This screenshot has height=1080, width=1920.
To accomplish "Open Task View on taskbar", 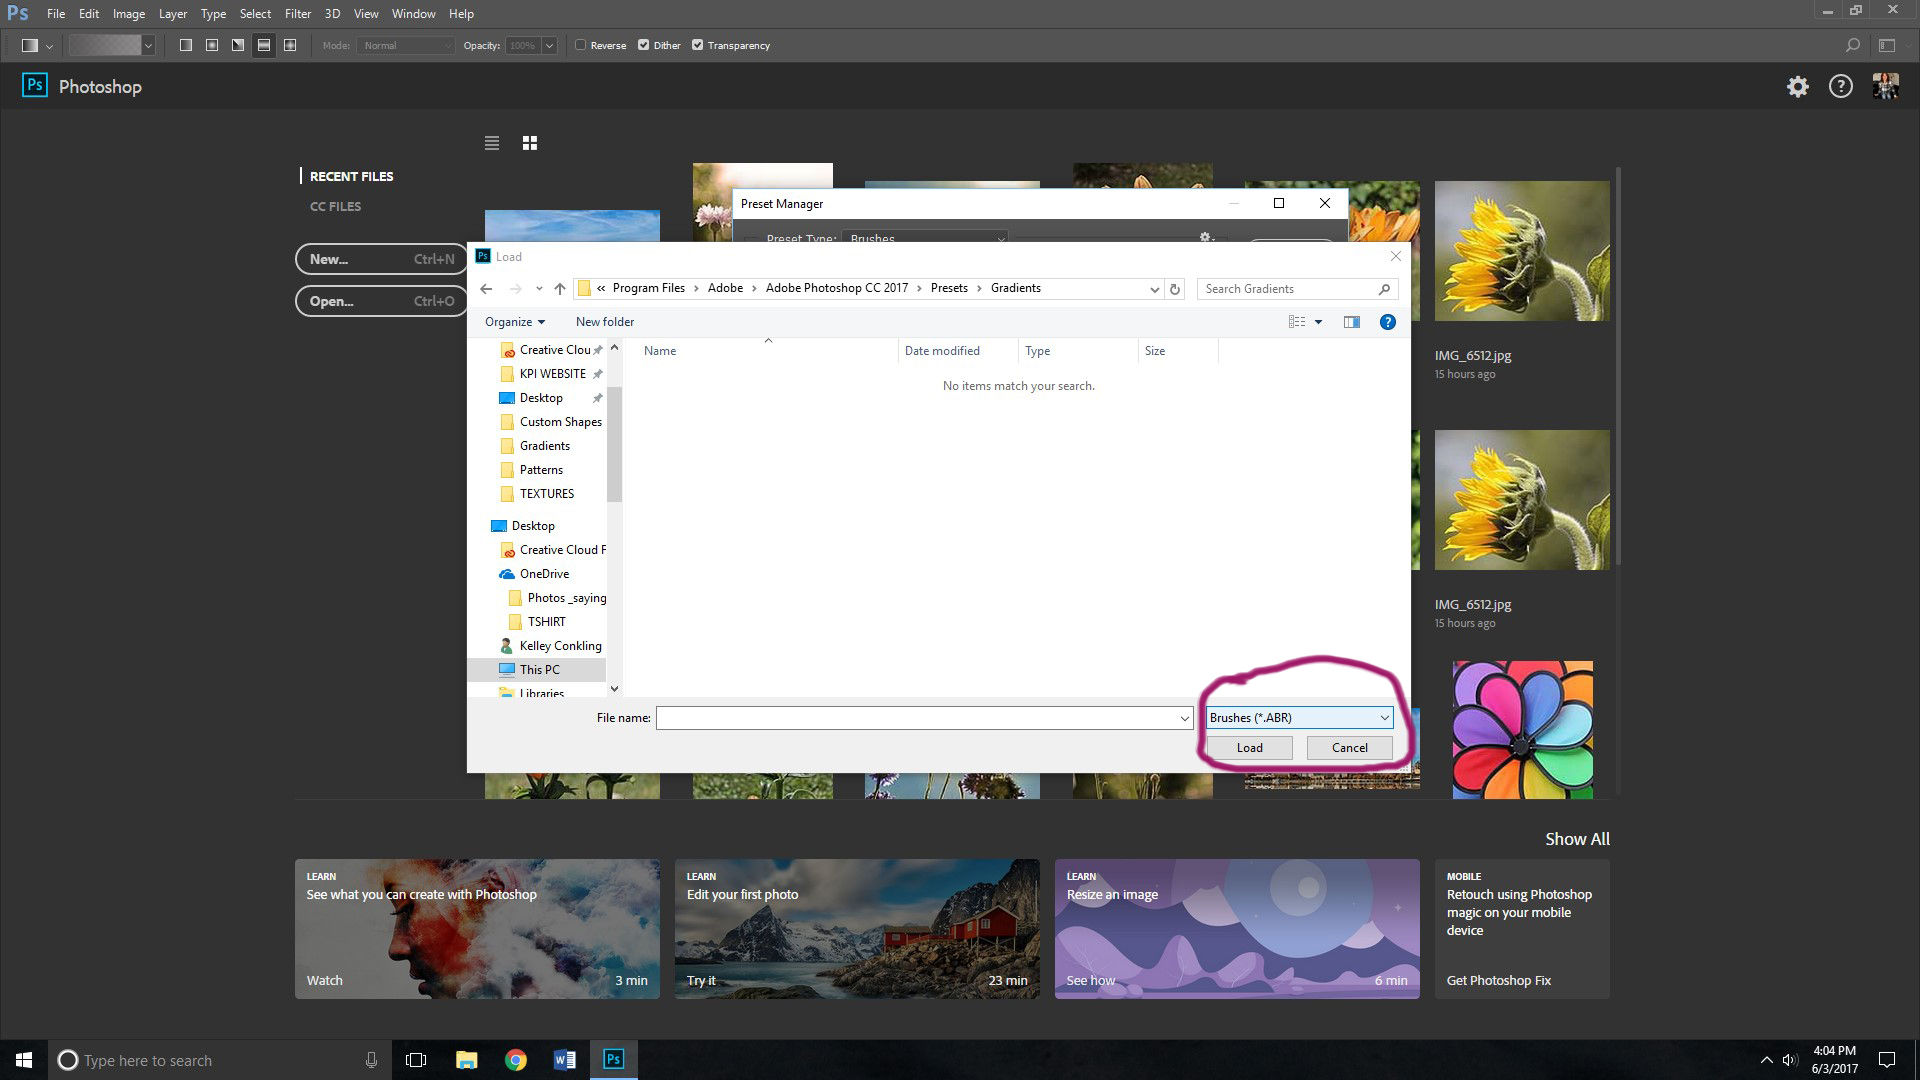I will (416, 1060).
